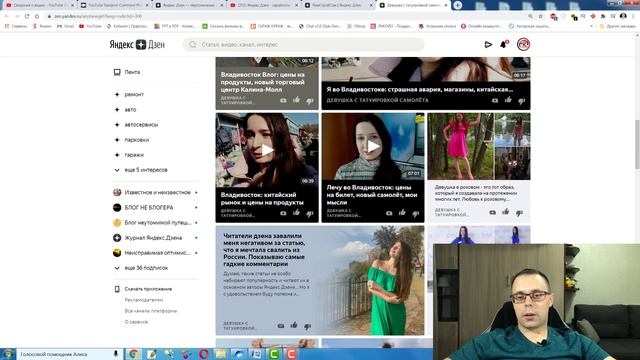This screenshot has height=360, width=640.
Task: Open the Opera icon in taskbar
Action: 203,354
